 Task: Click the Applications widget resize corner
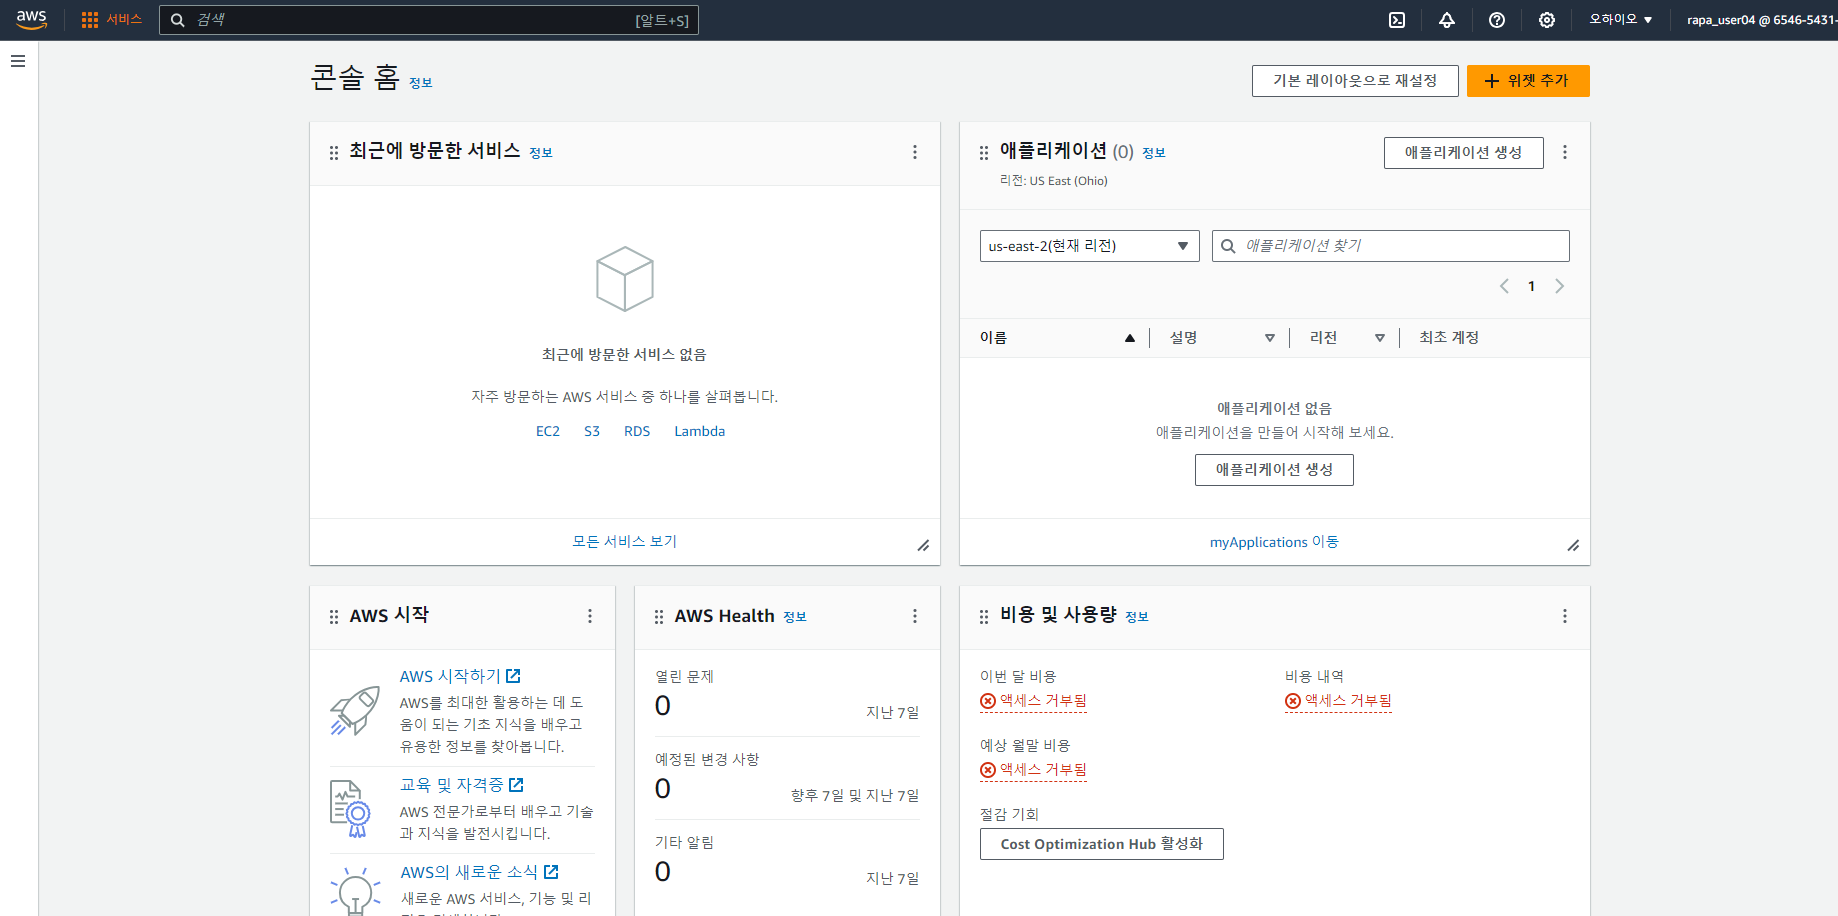coord(1573,546)
